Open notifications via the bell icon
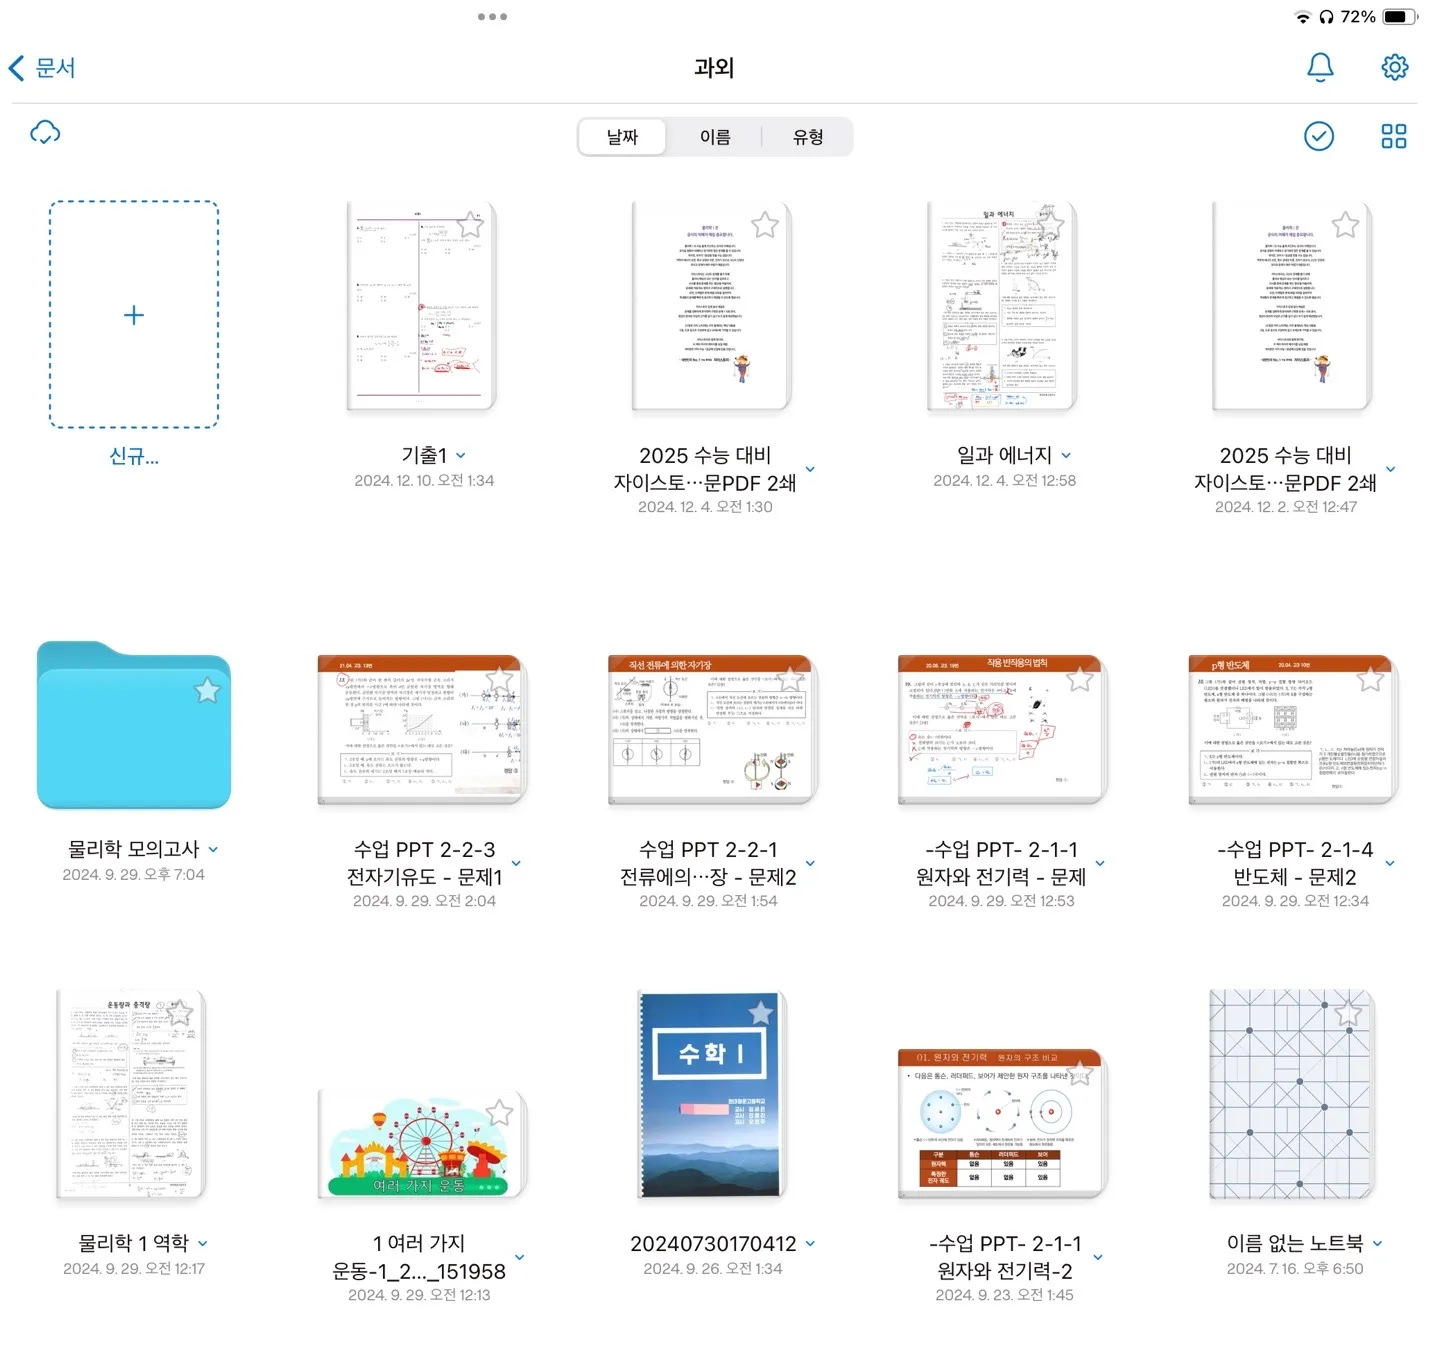This screenshot has height=1349, width=1440. pyautogui.click(x=1320, y=67)
